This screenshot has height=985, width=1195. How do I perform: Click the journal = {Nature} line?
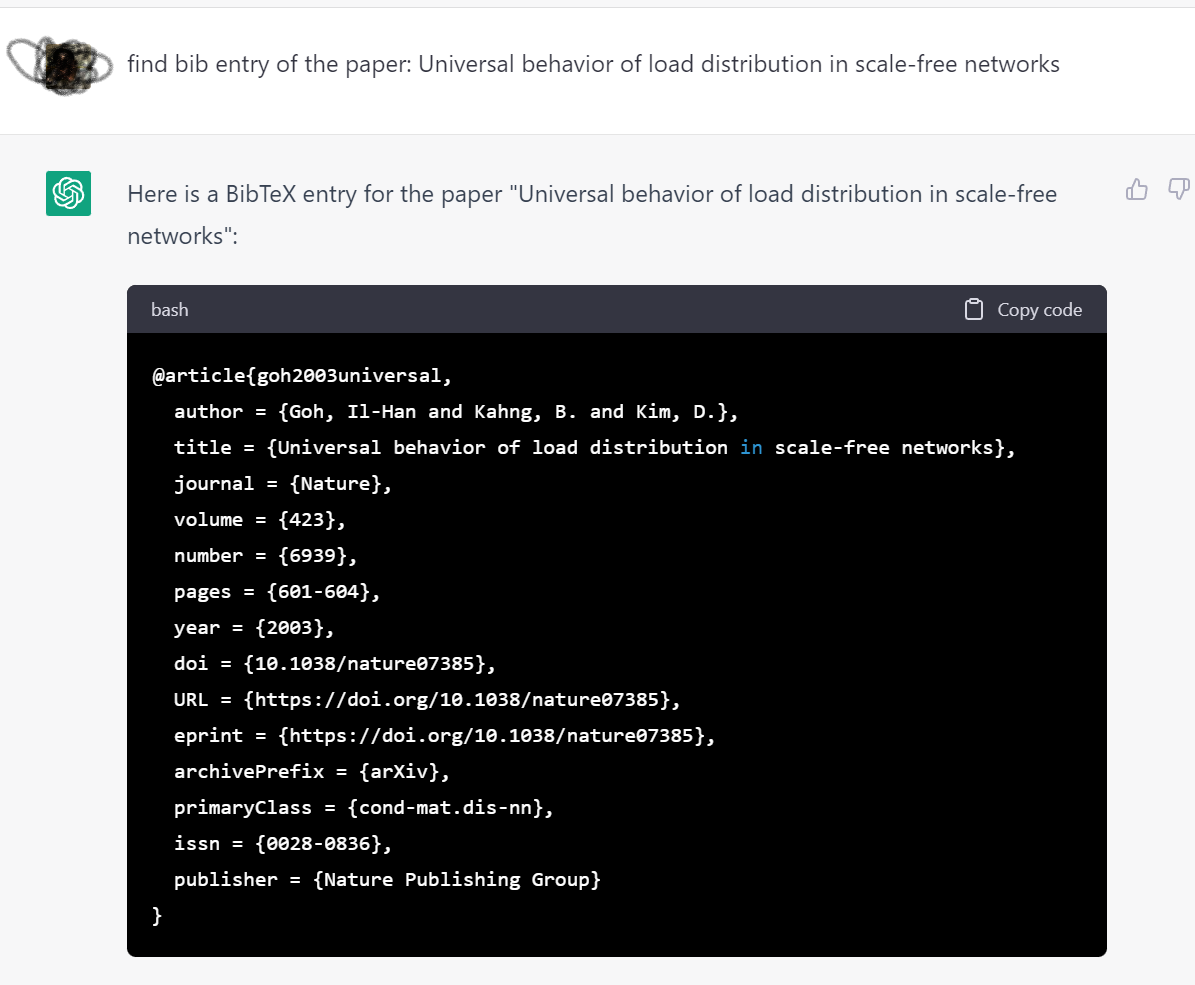283,484
